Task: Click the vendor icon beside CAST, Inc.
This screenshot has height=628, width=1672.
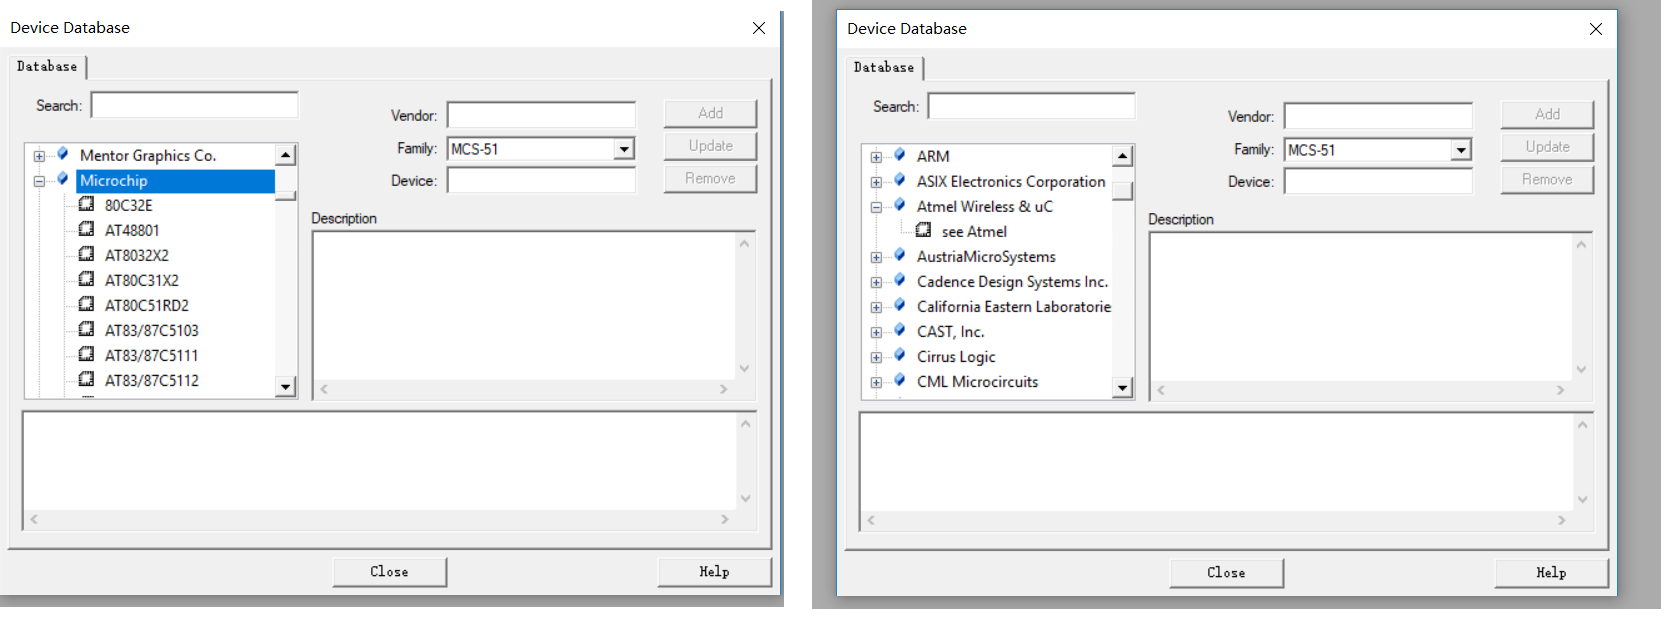Action: click(900, 330)
